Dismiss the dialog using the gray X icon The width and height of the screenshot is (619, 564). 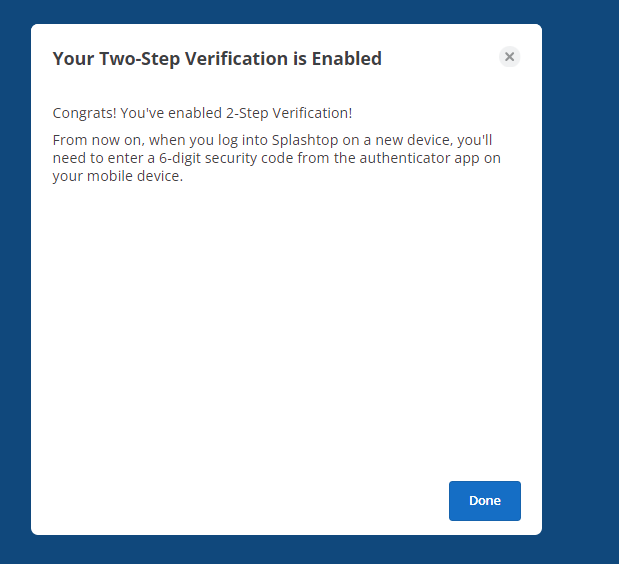509,57
